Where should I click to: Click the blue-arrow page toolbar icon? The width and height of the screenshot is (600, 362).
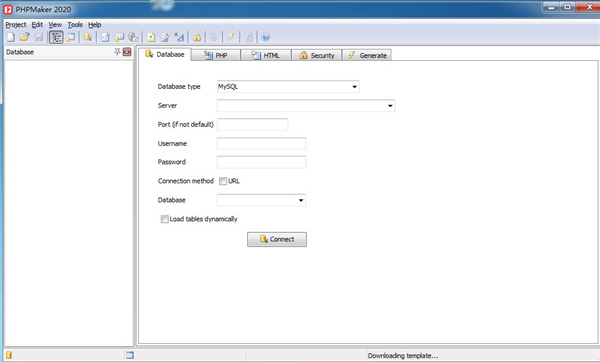[x=105, y=37]
